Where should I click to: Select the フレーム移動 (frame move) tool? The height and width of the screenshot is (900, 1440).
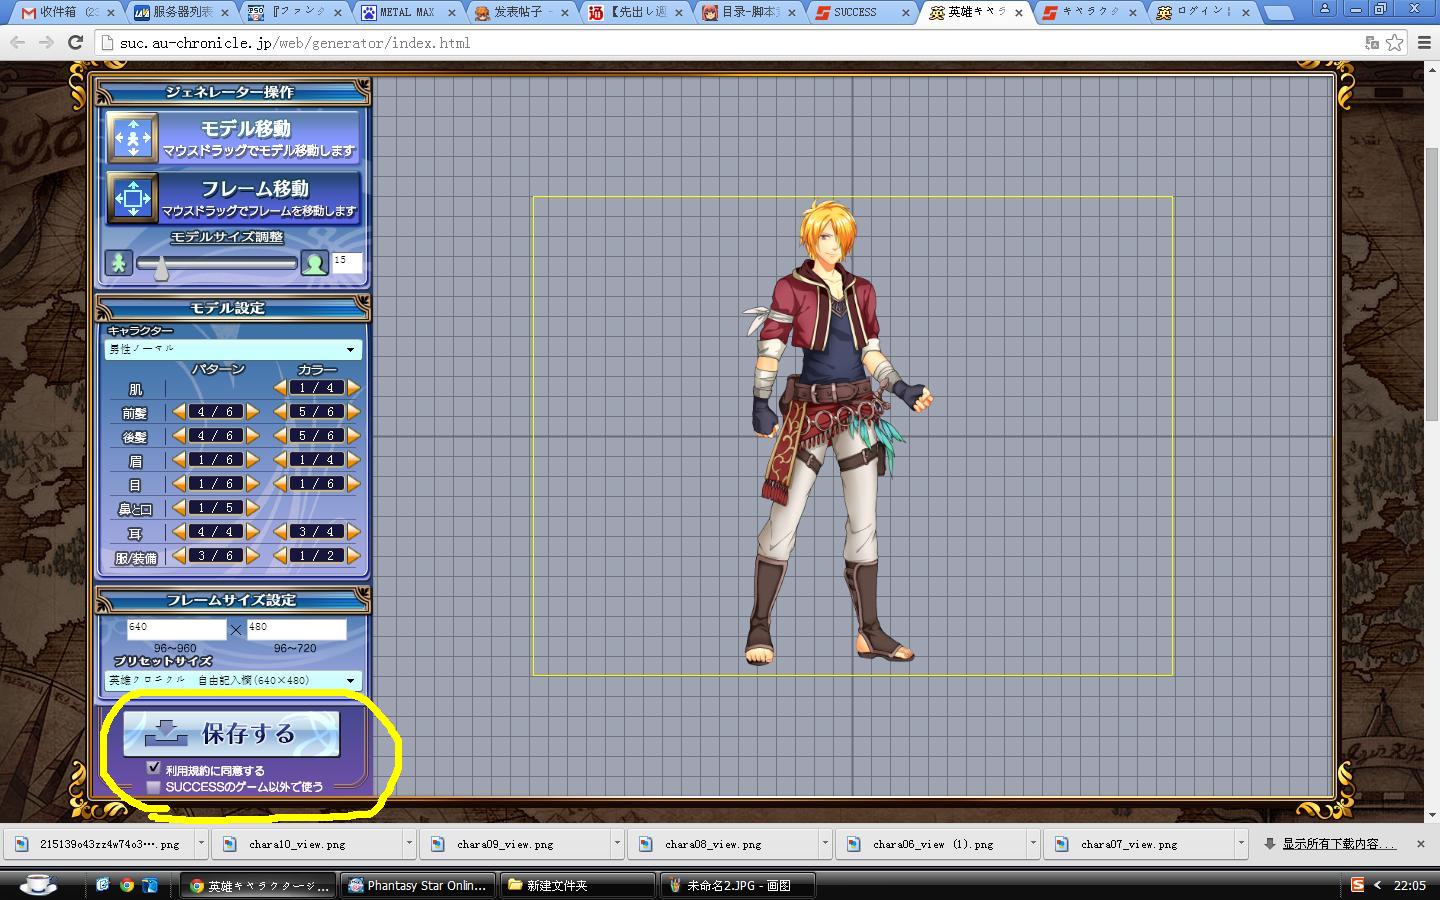233,197
